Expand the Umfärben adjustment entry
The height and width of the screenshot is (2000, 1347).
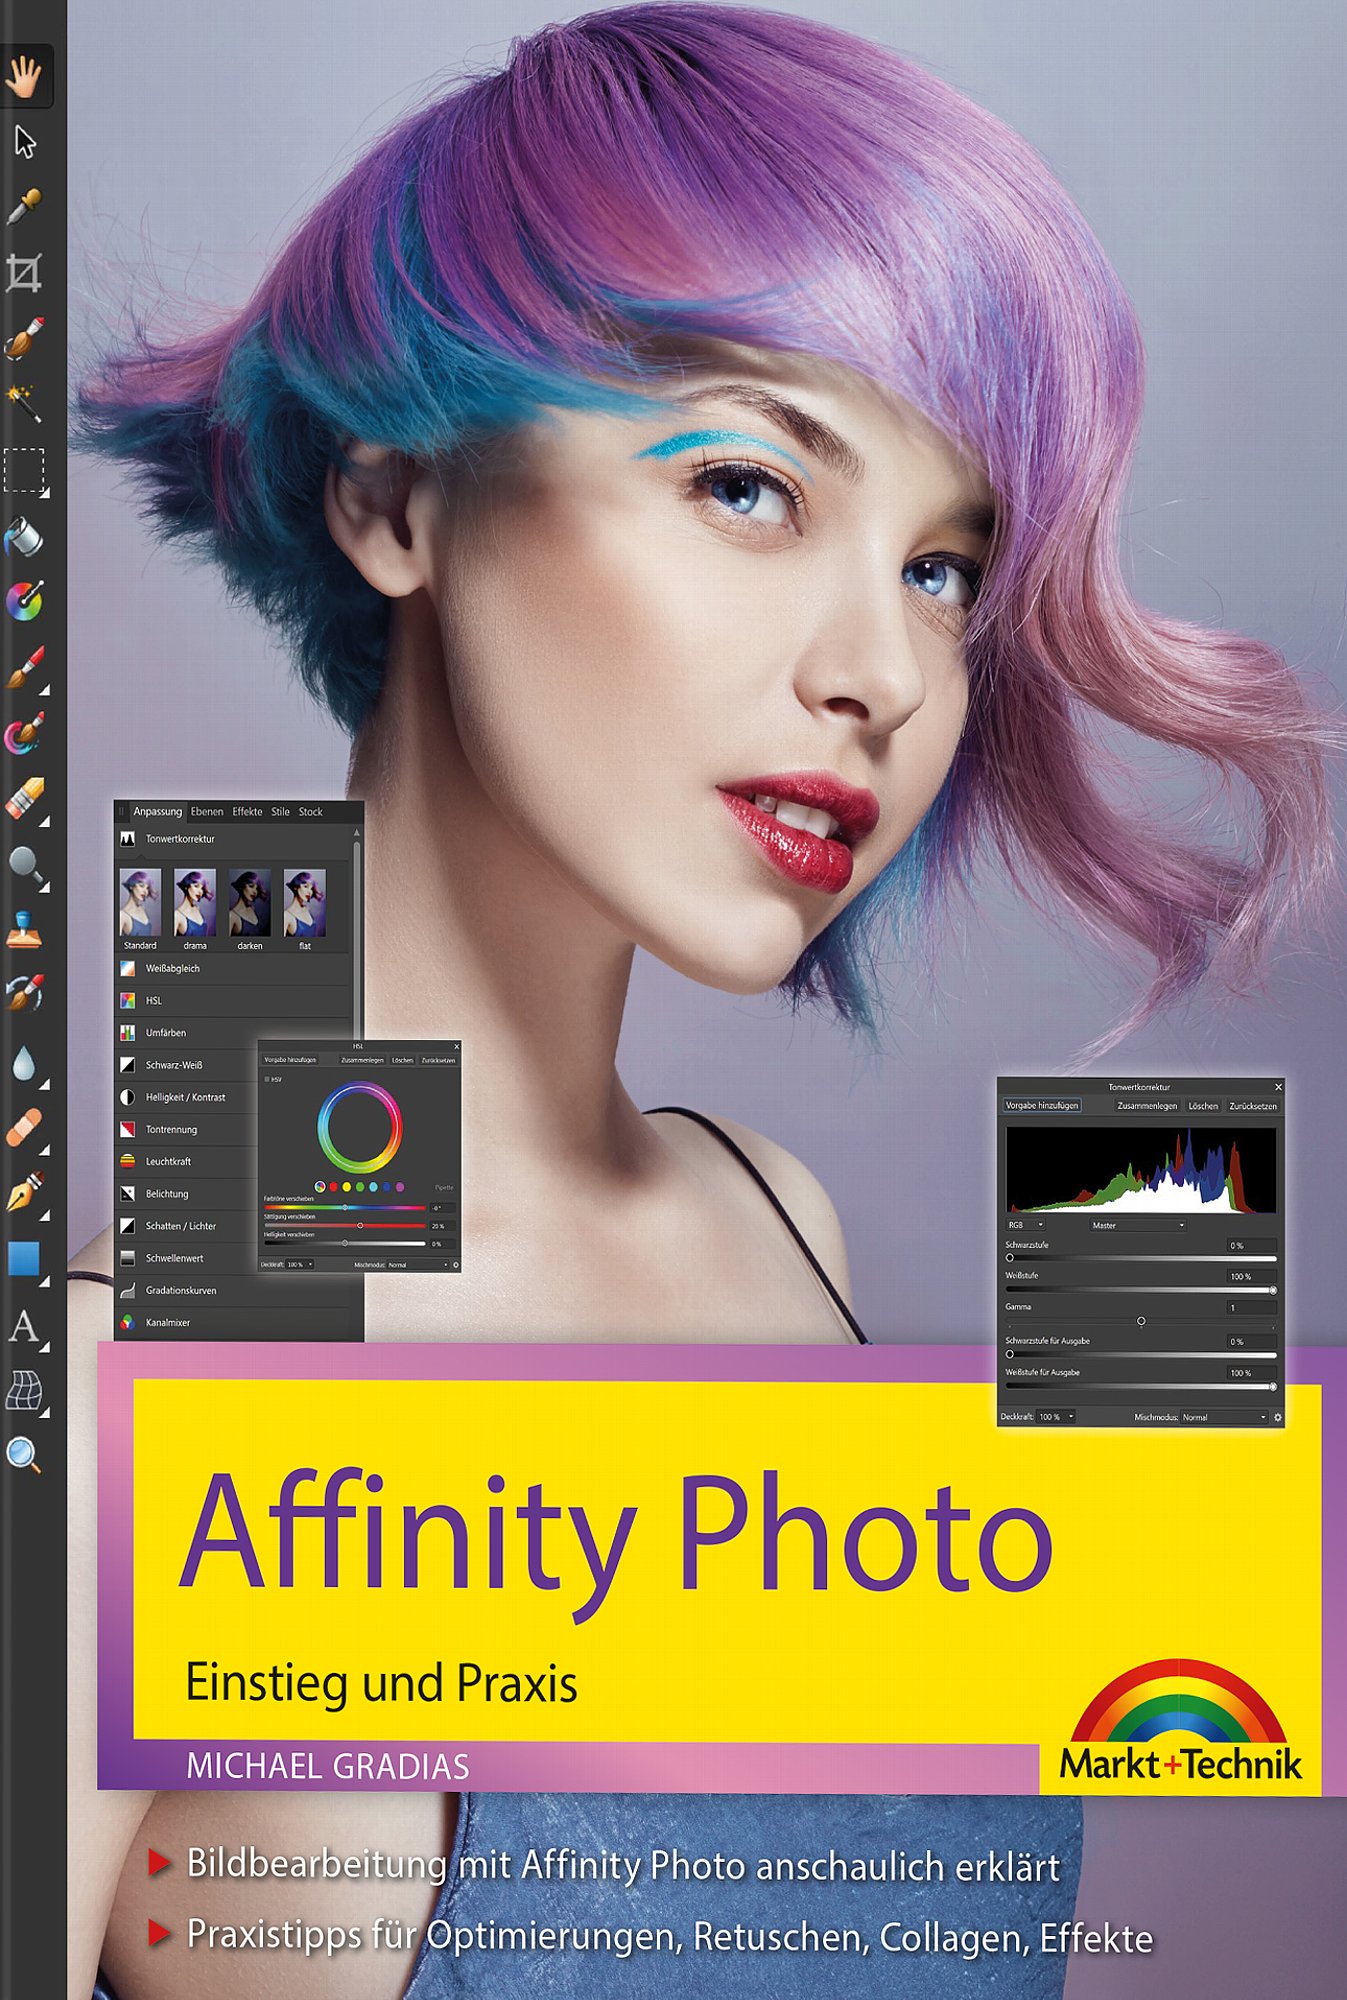(x=233, y=1032)
